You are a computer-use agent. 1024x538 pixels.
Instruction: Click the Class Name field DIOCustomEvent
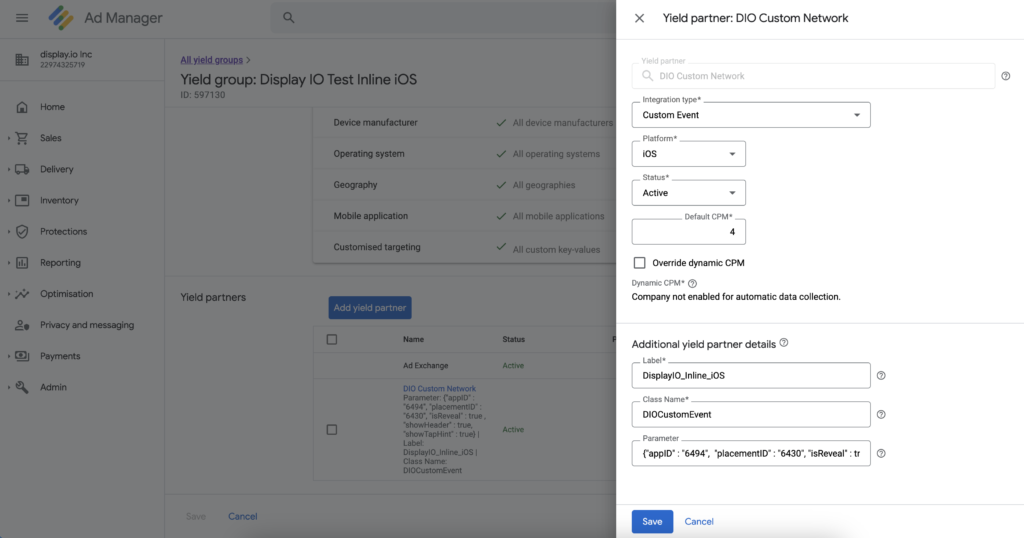coord(751,415)
